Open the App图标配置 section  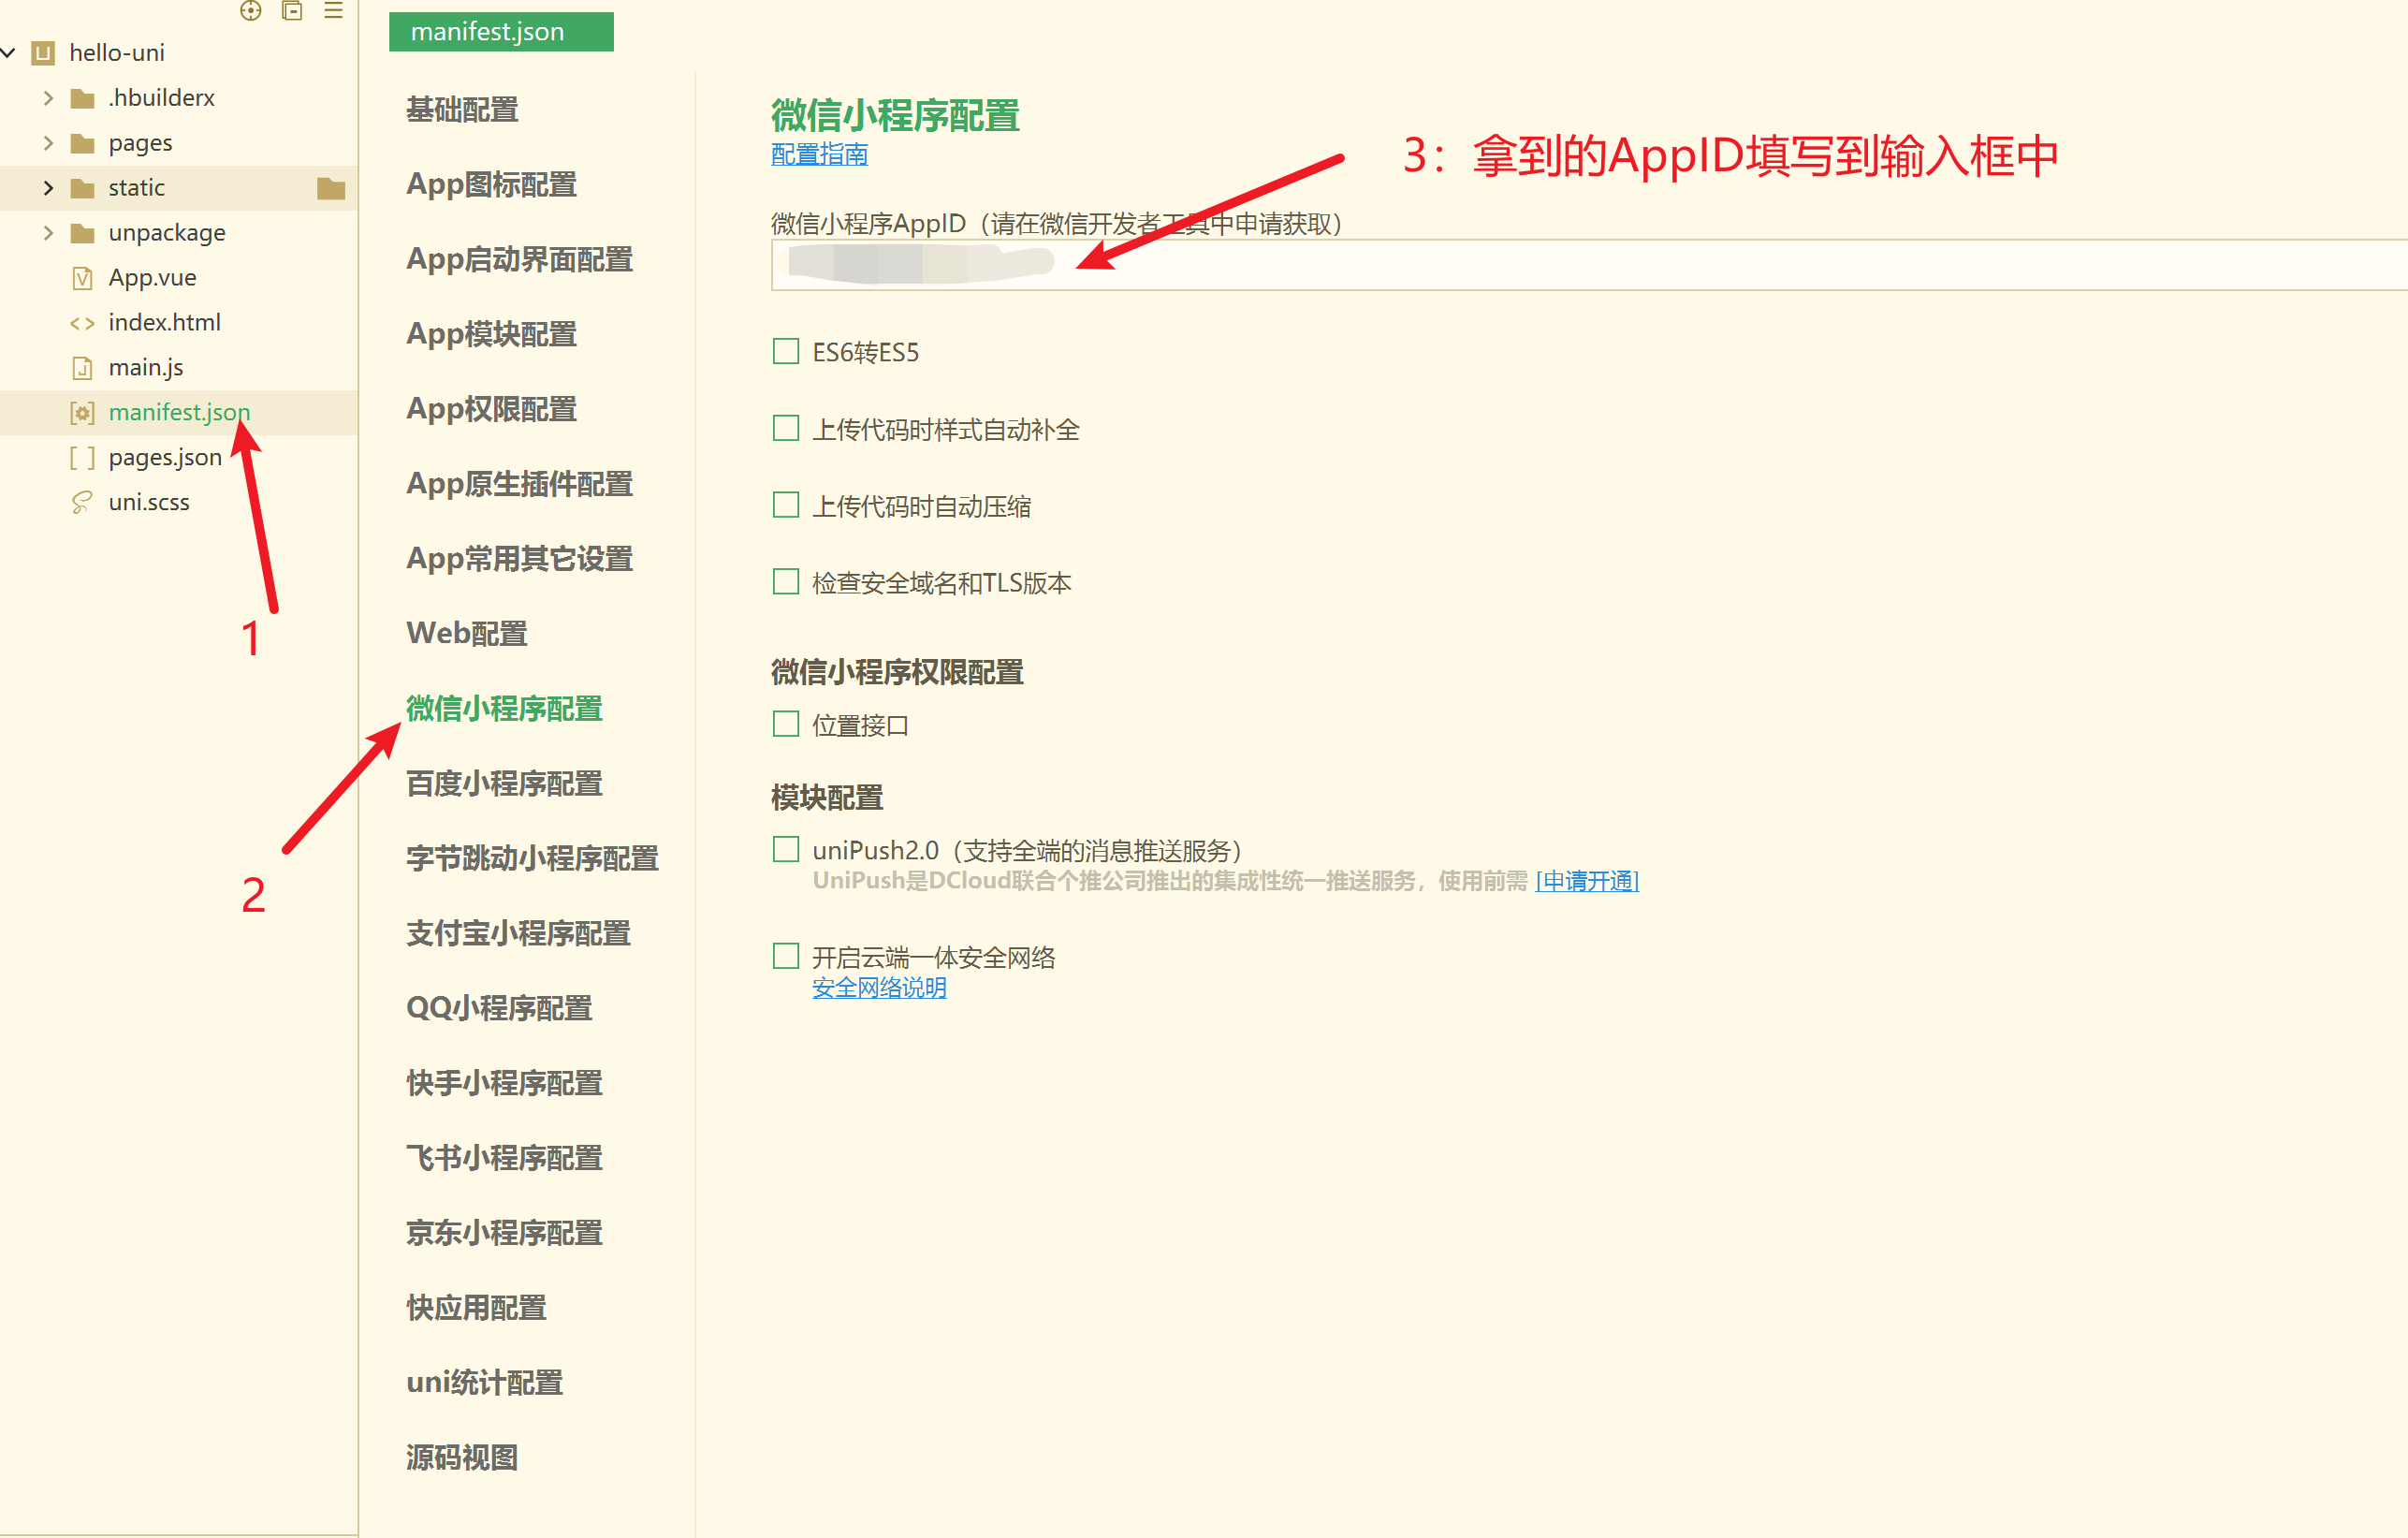(491, 185)
